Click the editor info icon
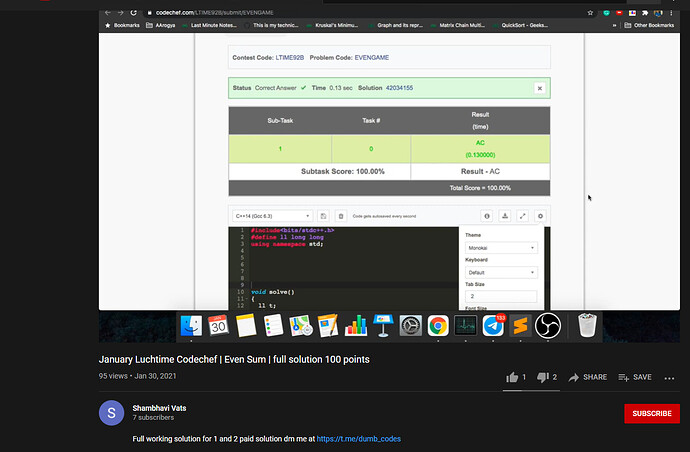The width and height of the screenshot is (690, 452). [x=487, y=216]
